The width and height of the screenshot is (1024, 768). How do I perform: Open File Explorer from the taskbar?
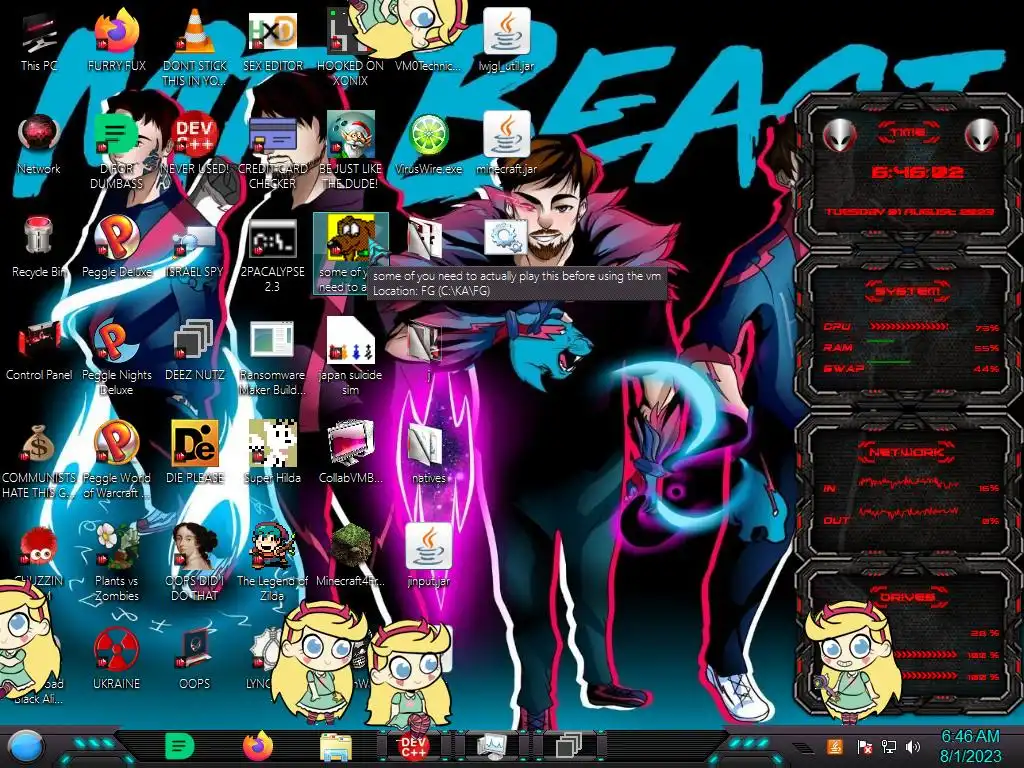point(336,747)
